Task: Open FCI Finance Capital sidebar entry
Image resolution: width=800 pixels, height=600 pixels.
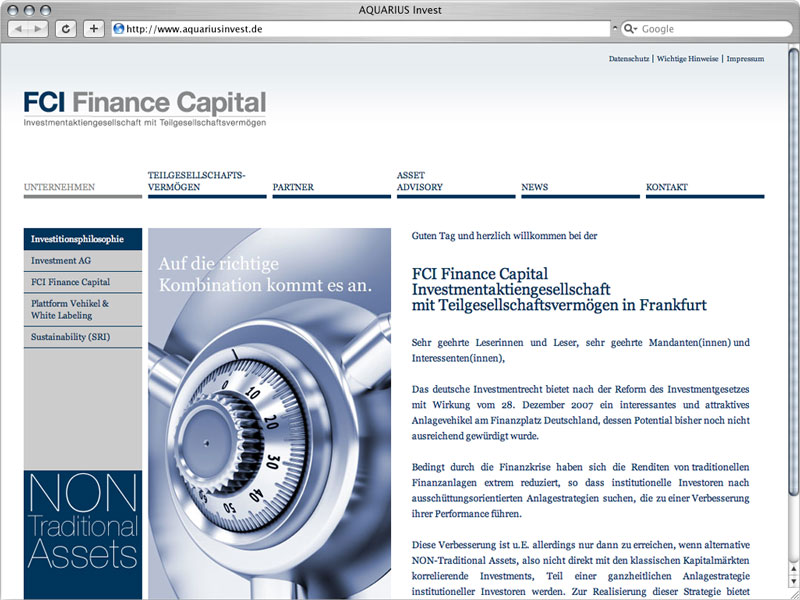Action: point(83,282)
